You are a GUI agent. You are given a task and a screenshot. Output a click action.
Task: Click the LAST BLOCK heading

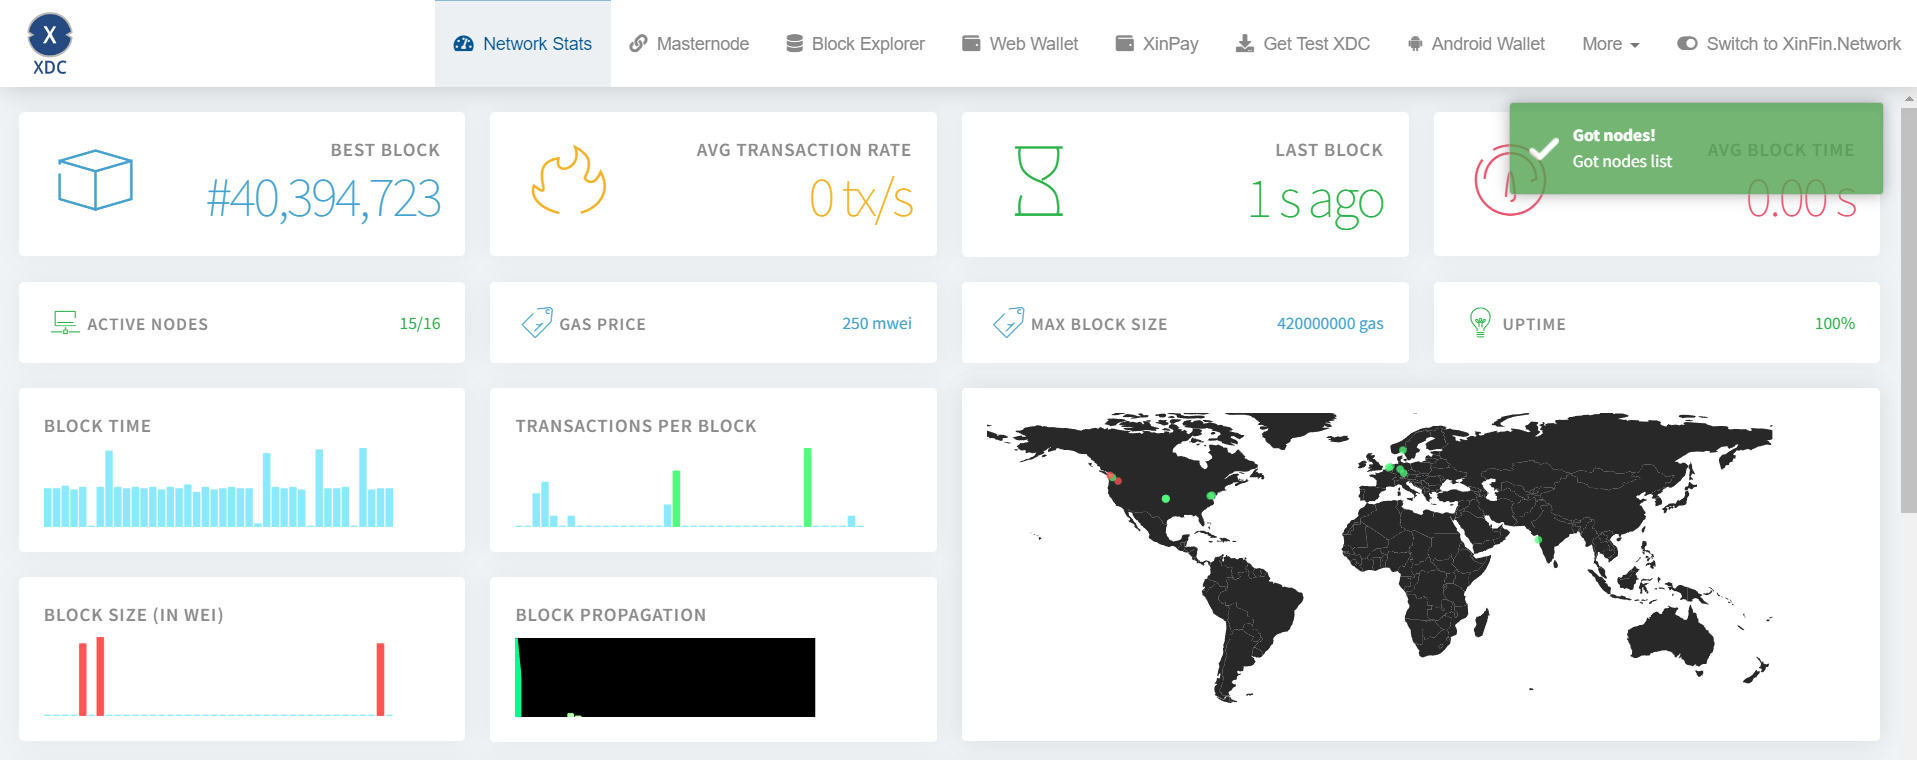[x=1329, y=150]
